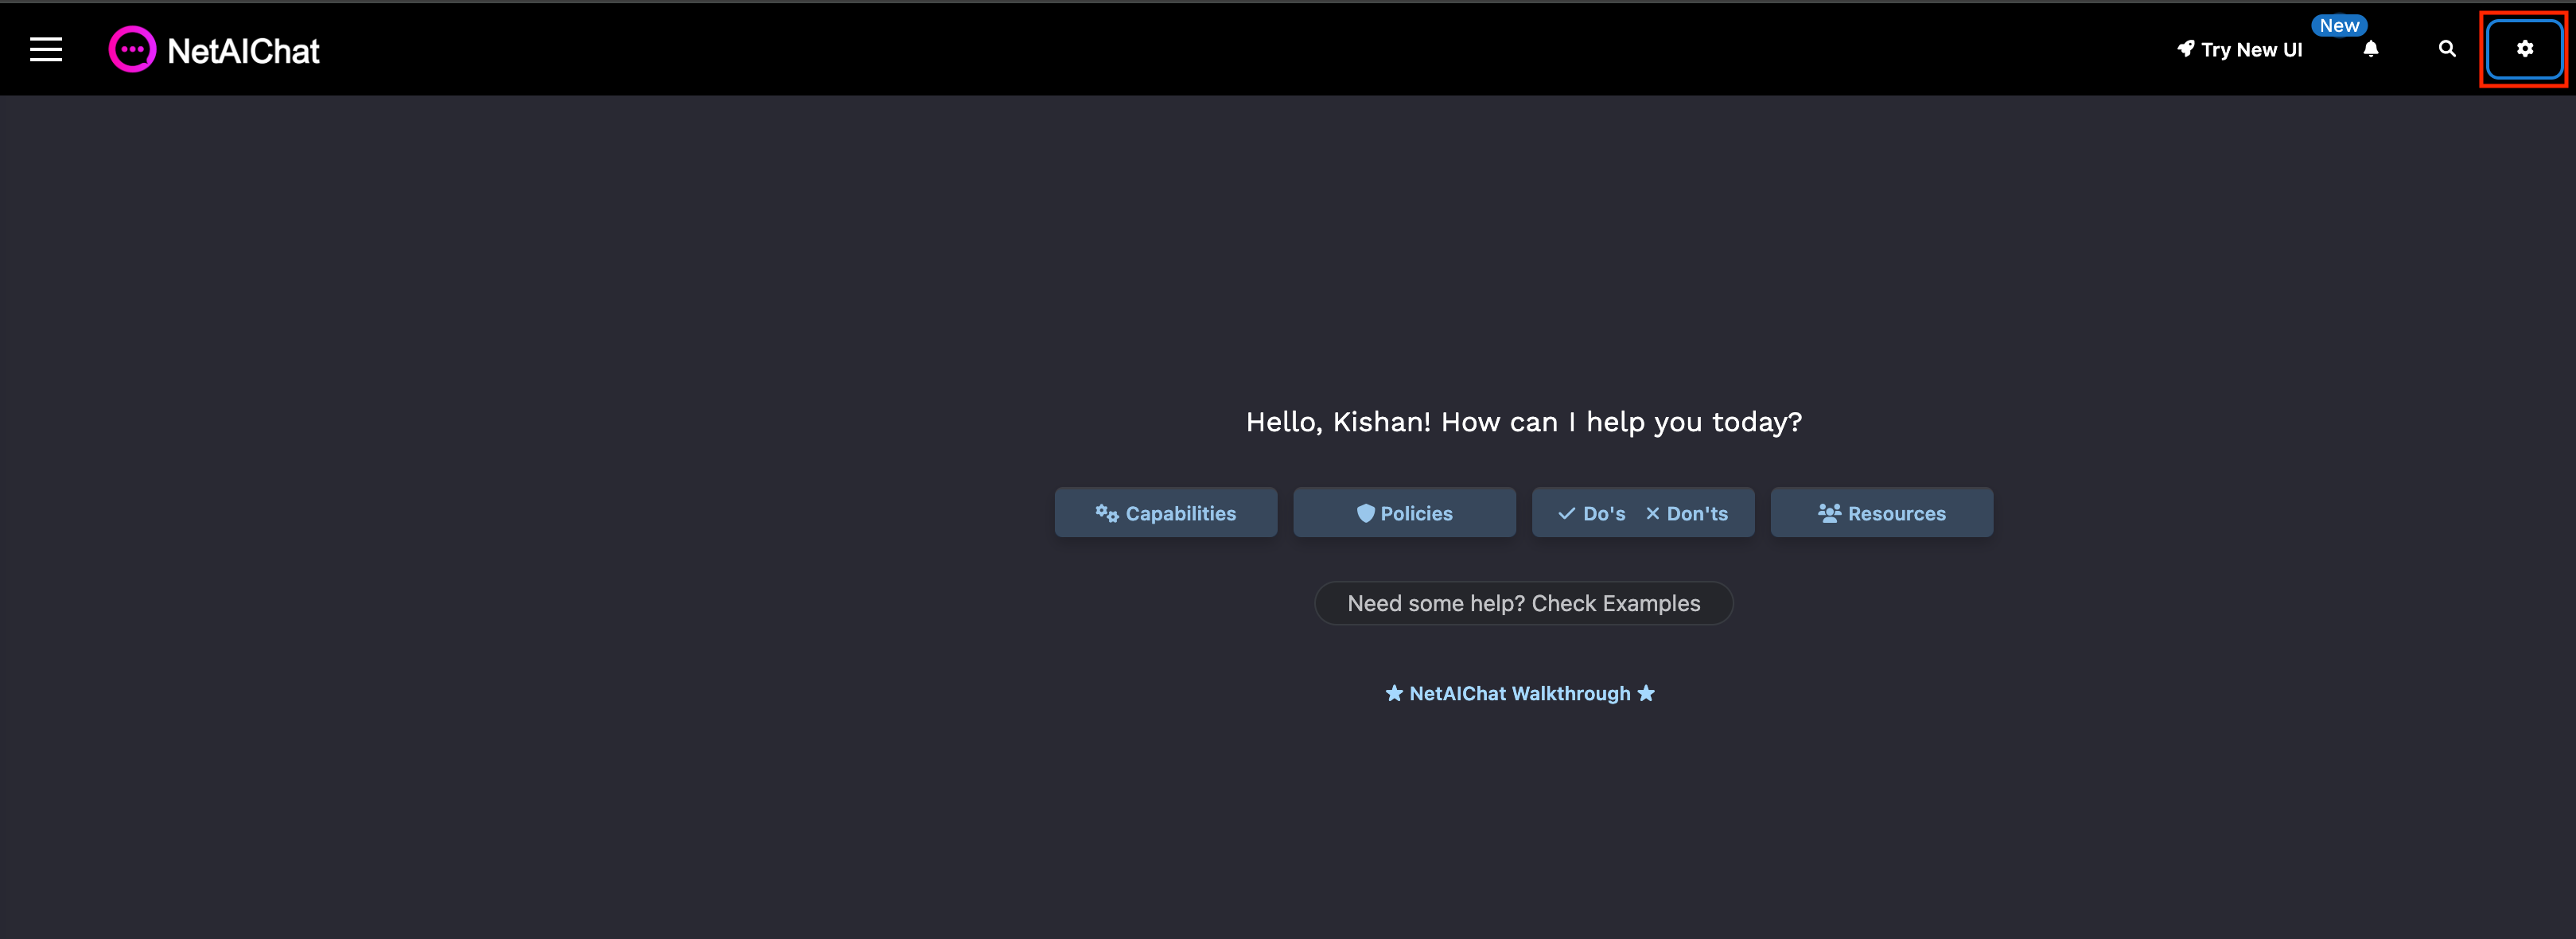Open the Capabilities button
This screenshot has height=939, width=2576.
click(x=1166, y=513)
